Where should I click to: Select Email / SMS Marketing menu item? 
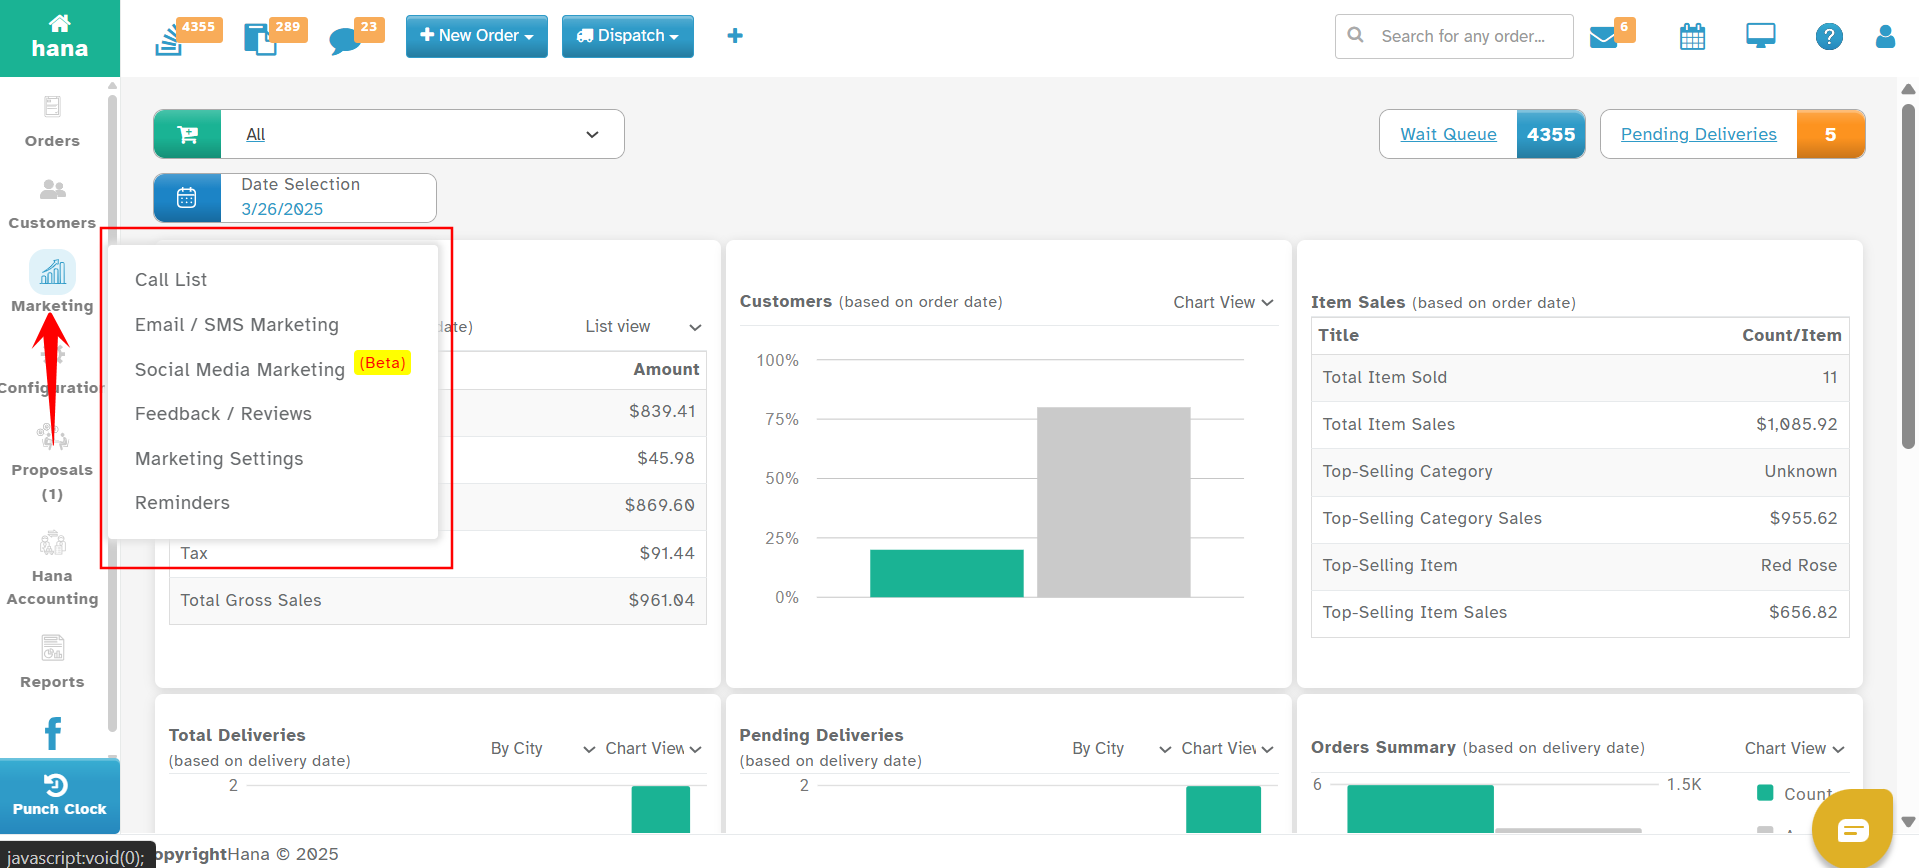point(237,325)
